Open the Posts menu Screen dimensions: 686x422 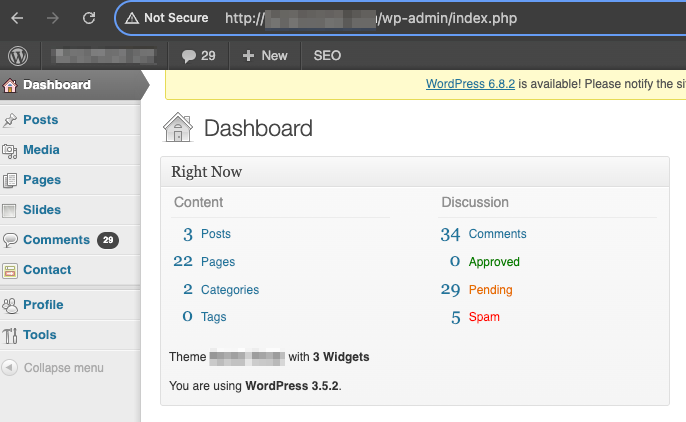click(x=41, y=120)
